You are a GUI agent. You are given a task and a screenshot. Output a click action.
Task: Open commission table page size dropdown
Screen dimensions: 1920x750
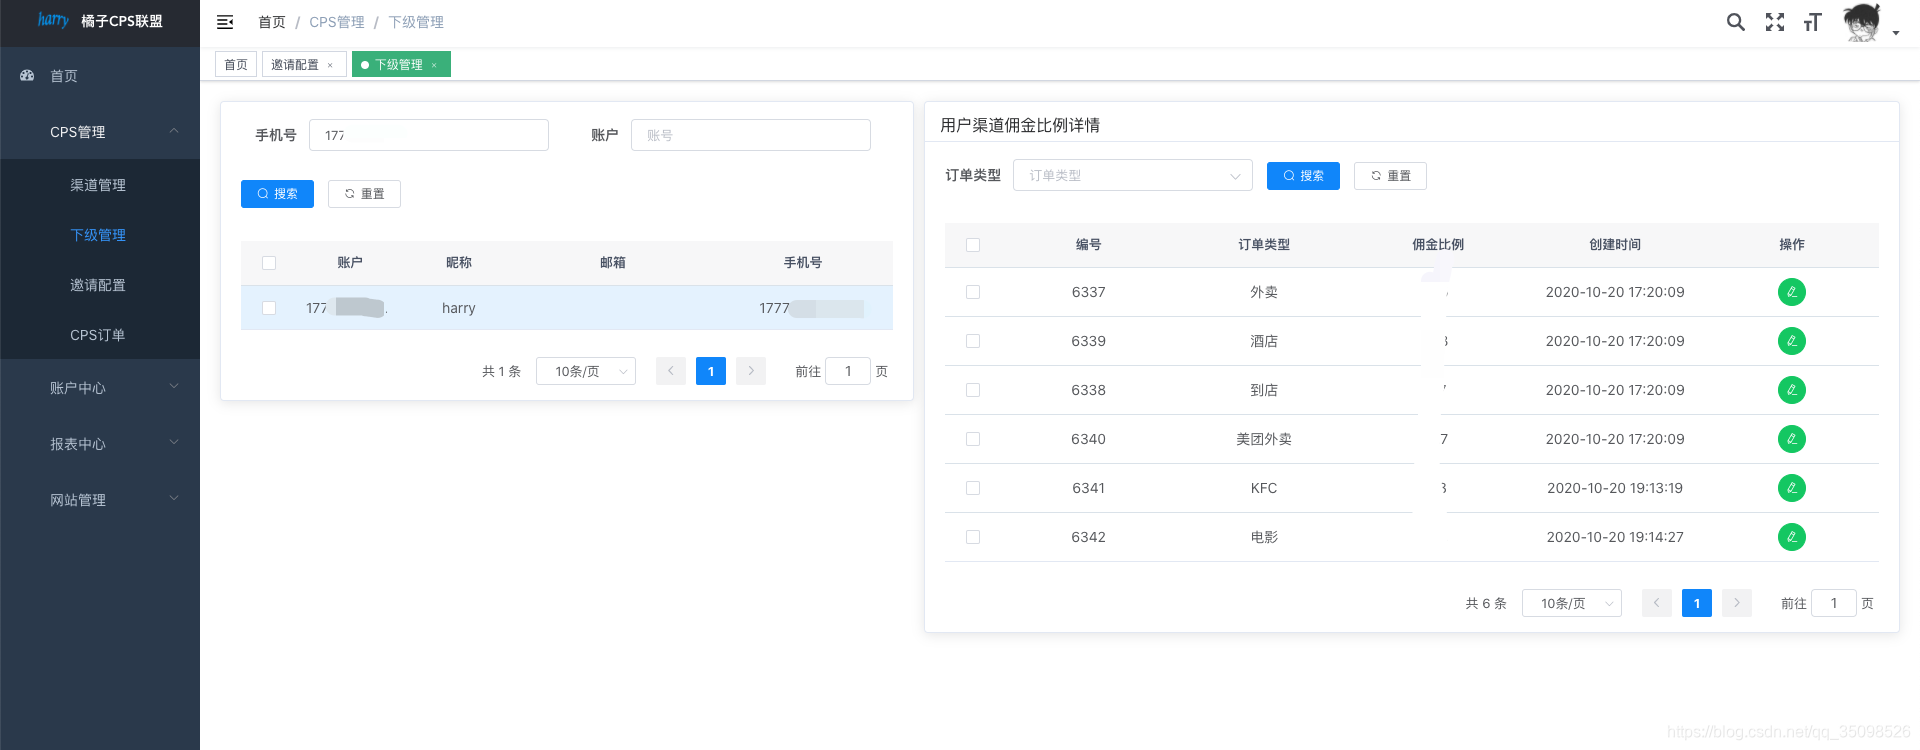click(1572, 603)
